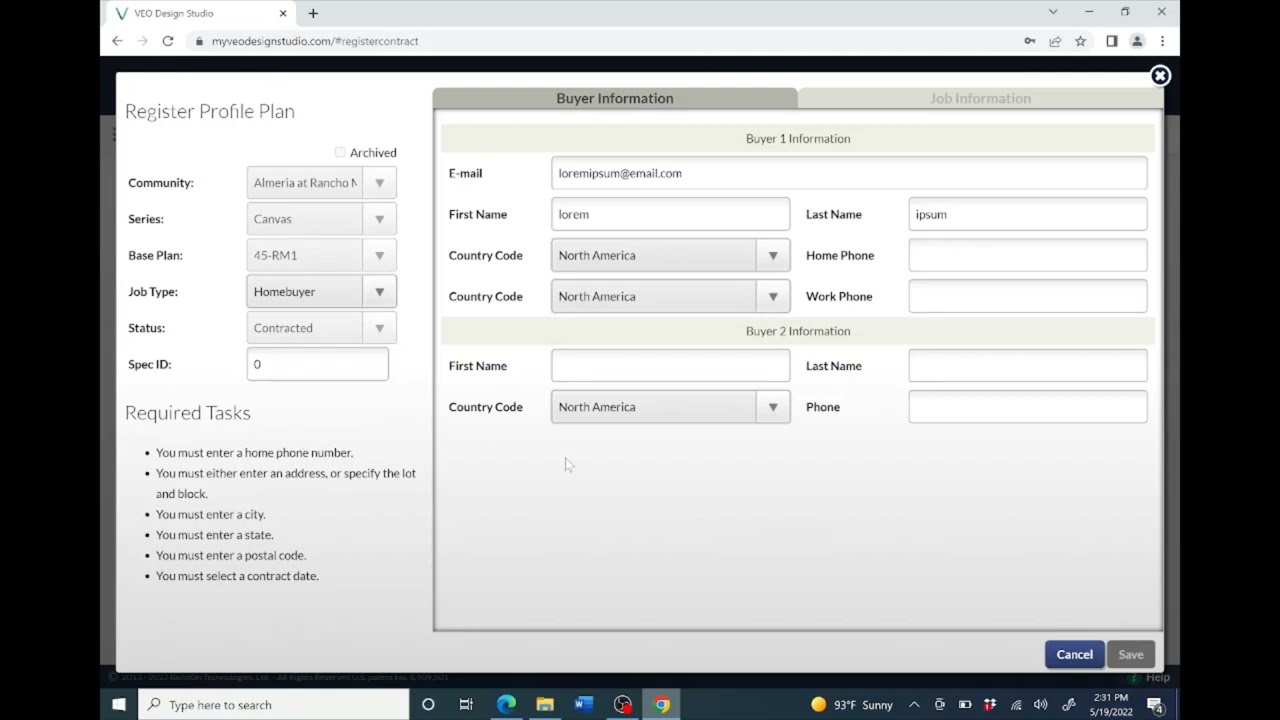
Task: Click the Save button
Action: (1131, 654)
